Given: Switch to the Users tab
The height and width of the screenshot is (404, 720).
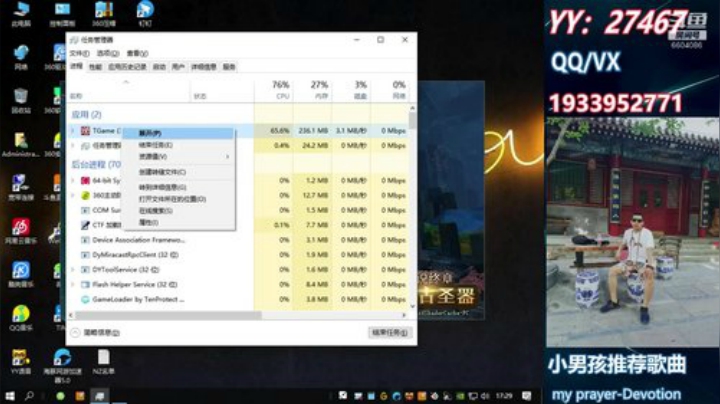Looking at the screenshot, I should point(178,67).
